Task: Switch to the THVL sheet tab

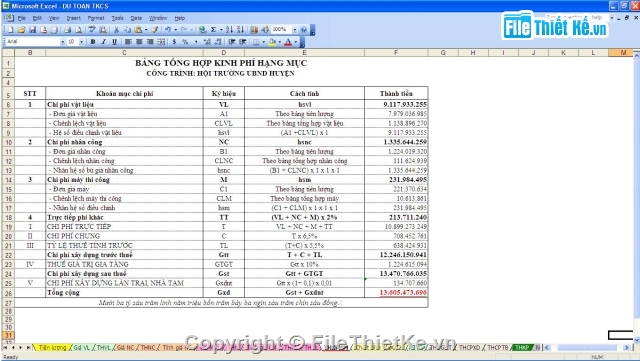Action: 103,348
